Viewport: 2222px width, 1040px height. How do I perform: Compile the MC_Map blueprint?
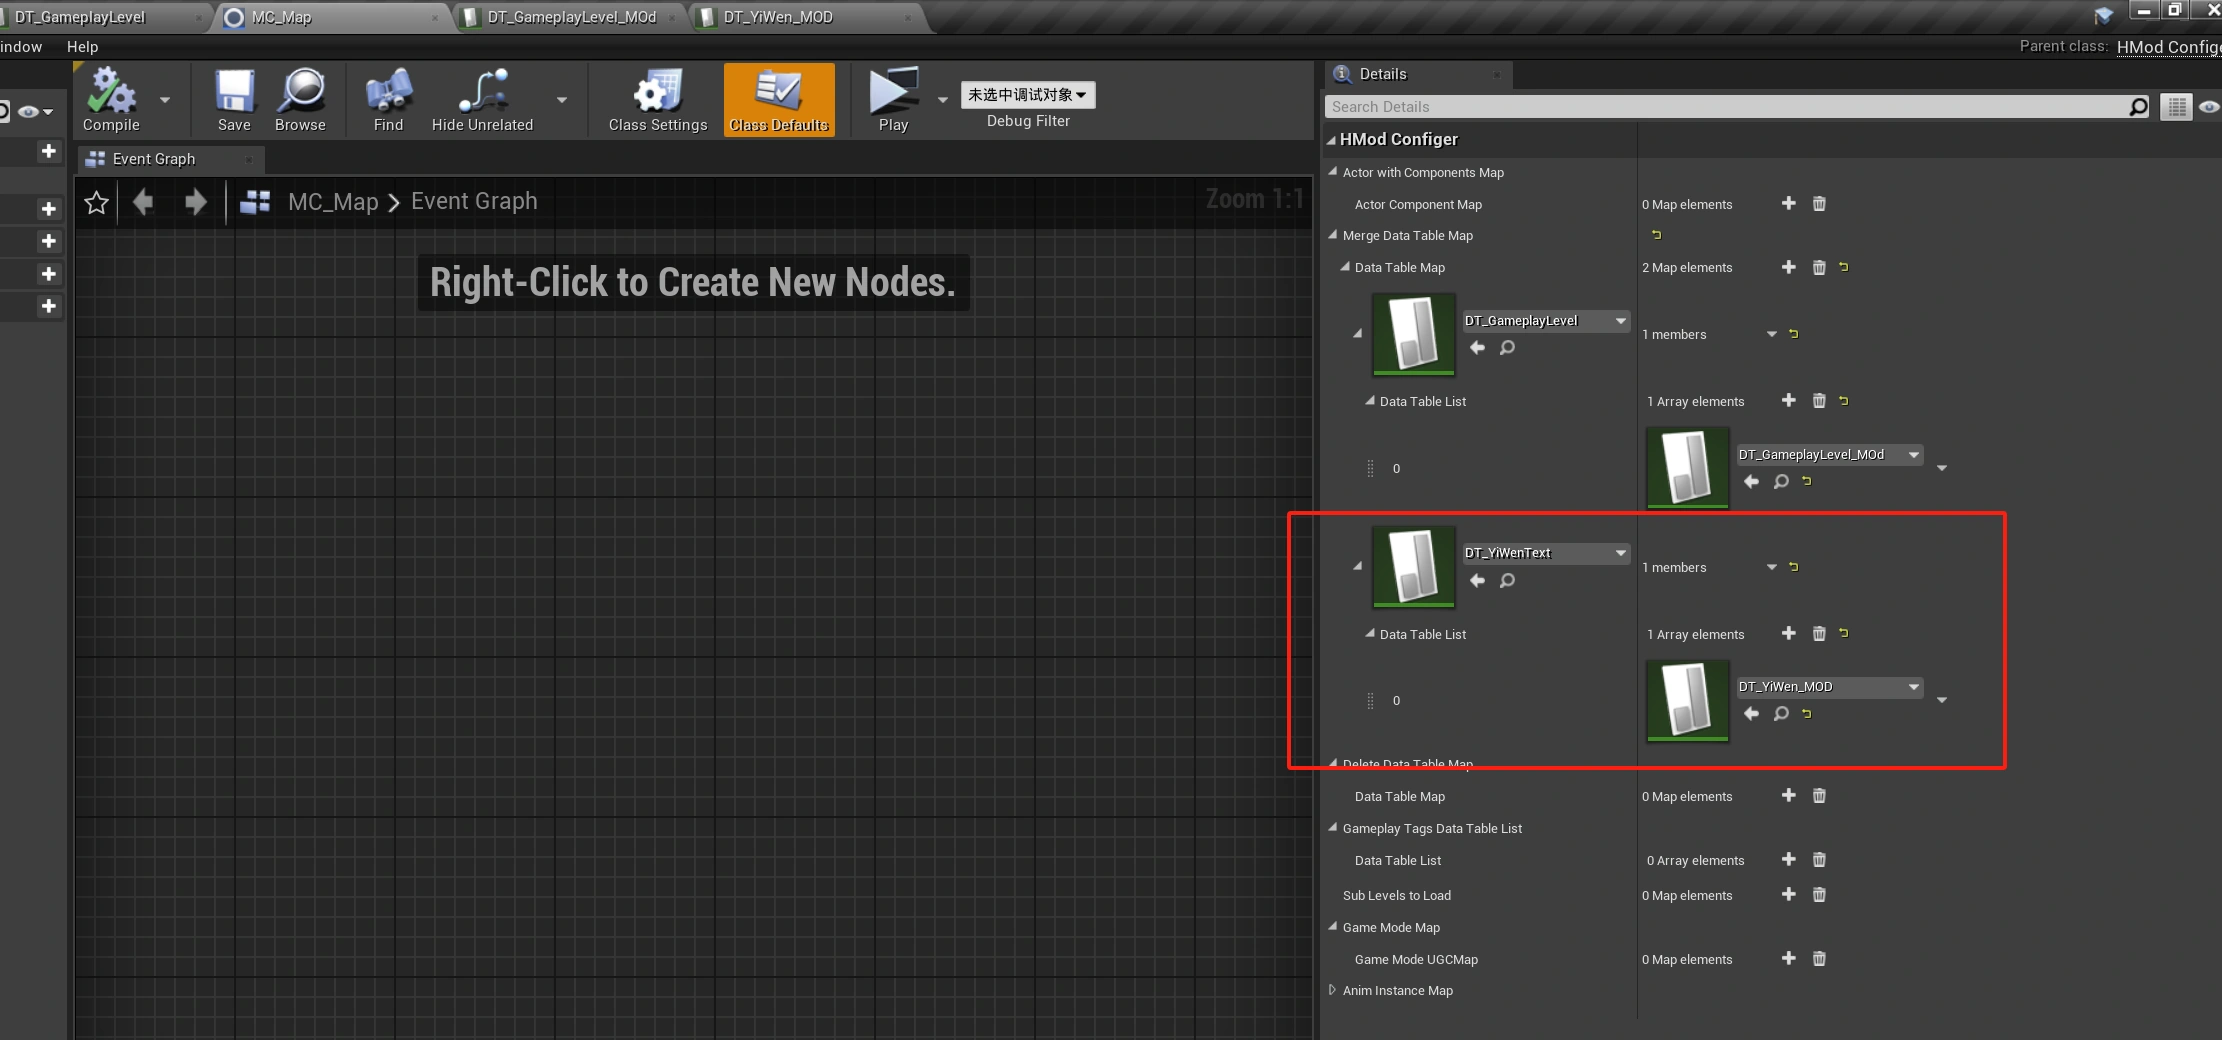[x=111, y=100]
